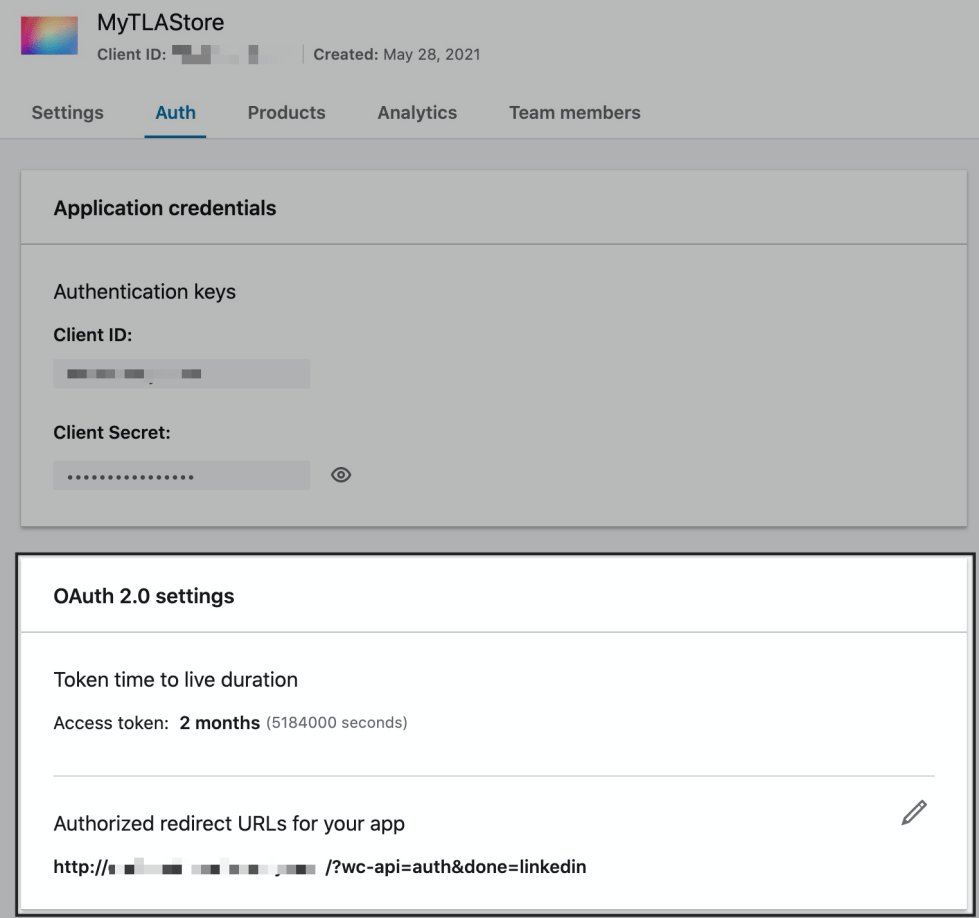Click the 'OAuth 2.0 settings' heading
Viewport: 979px width, 918px height.
(144, 596)
